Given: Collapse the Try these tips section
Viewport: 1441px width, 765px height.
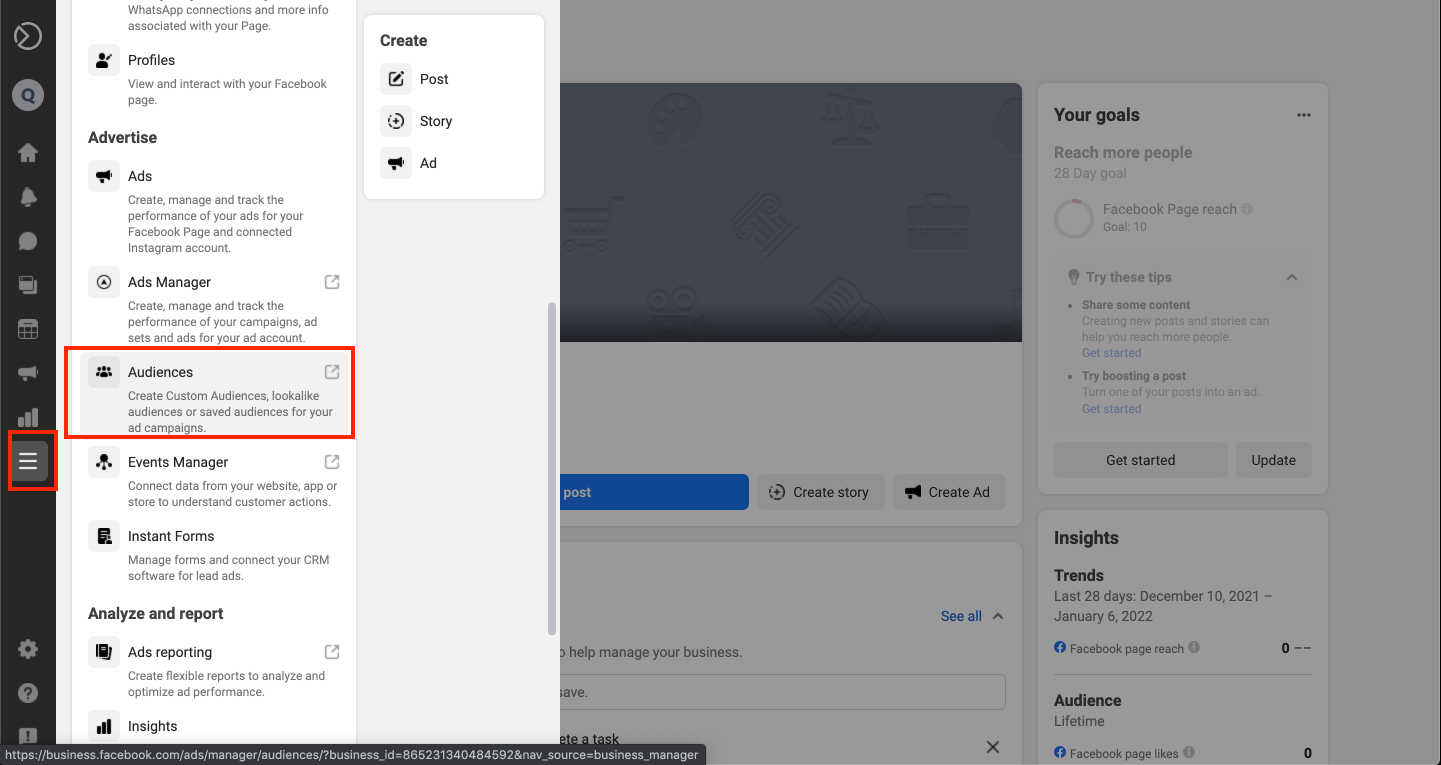Looking at the screenshot, I should click(1292, 277).
